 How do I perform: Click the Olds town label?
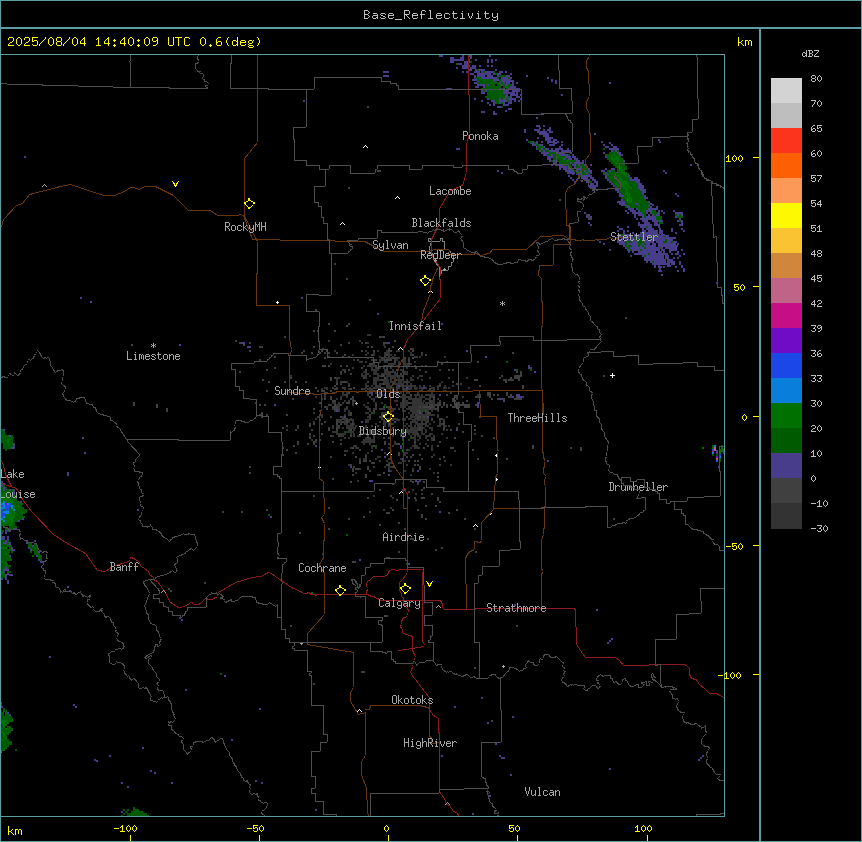pyautogui.click(x=388, y=394)
